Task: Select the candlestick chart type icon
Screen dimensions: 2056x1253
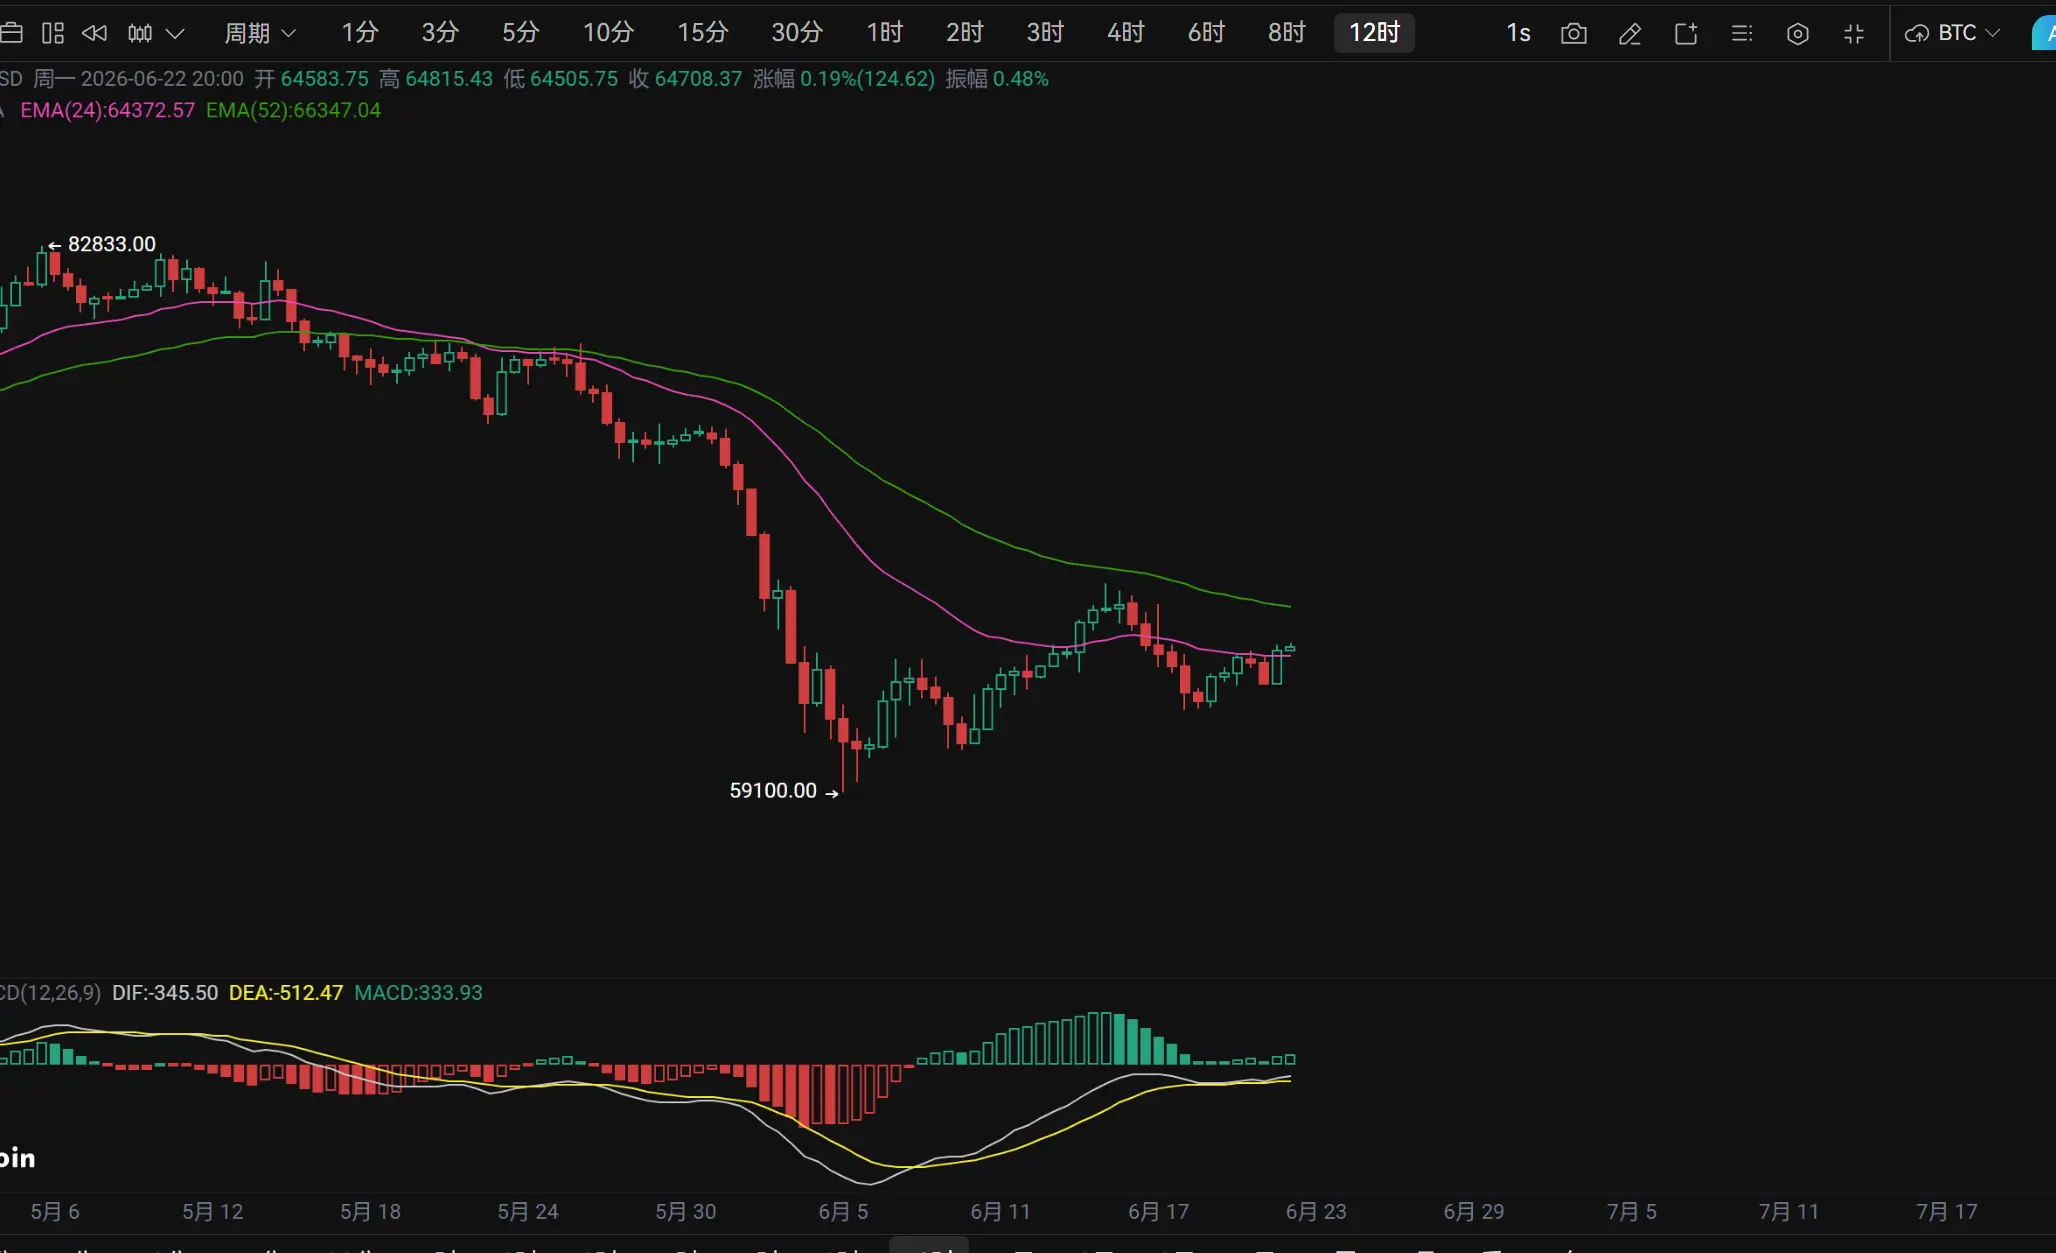Action: (x=140, y=33)
